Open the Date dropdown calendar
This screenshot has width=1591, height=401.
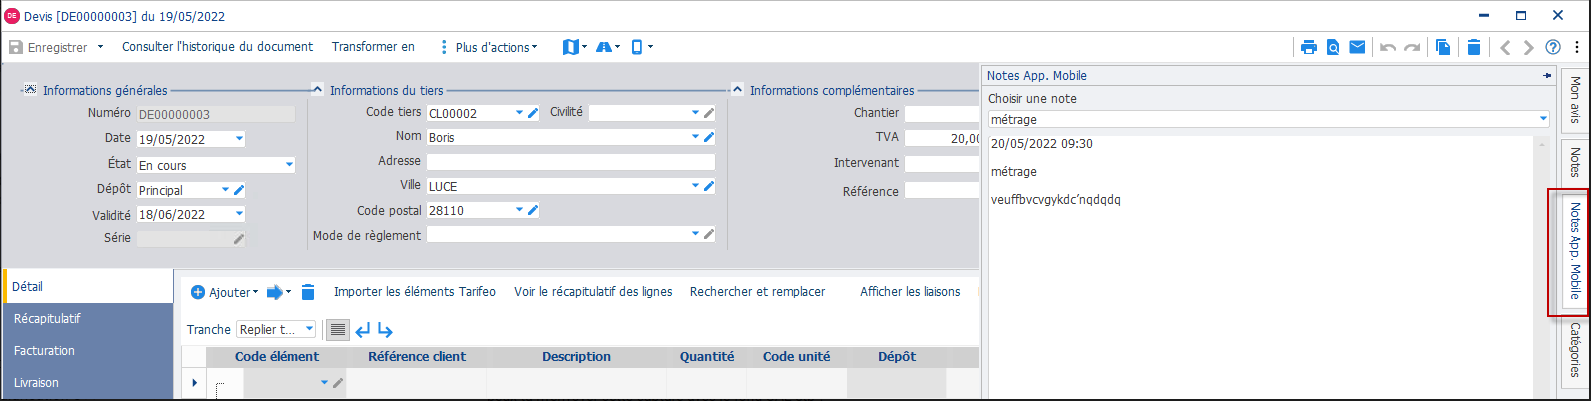pyautogui.click(x=239, y=139)
